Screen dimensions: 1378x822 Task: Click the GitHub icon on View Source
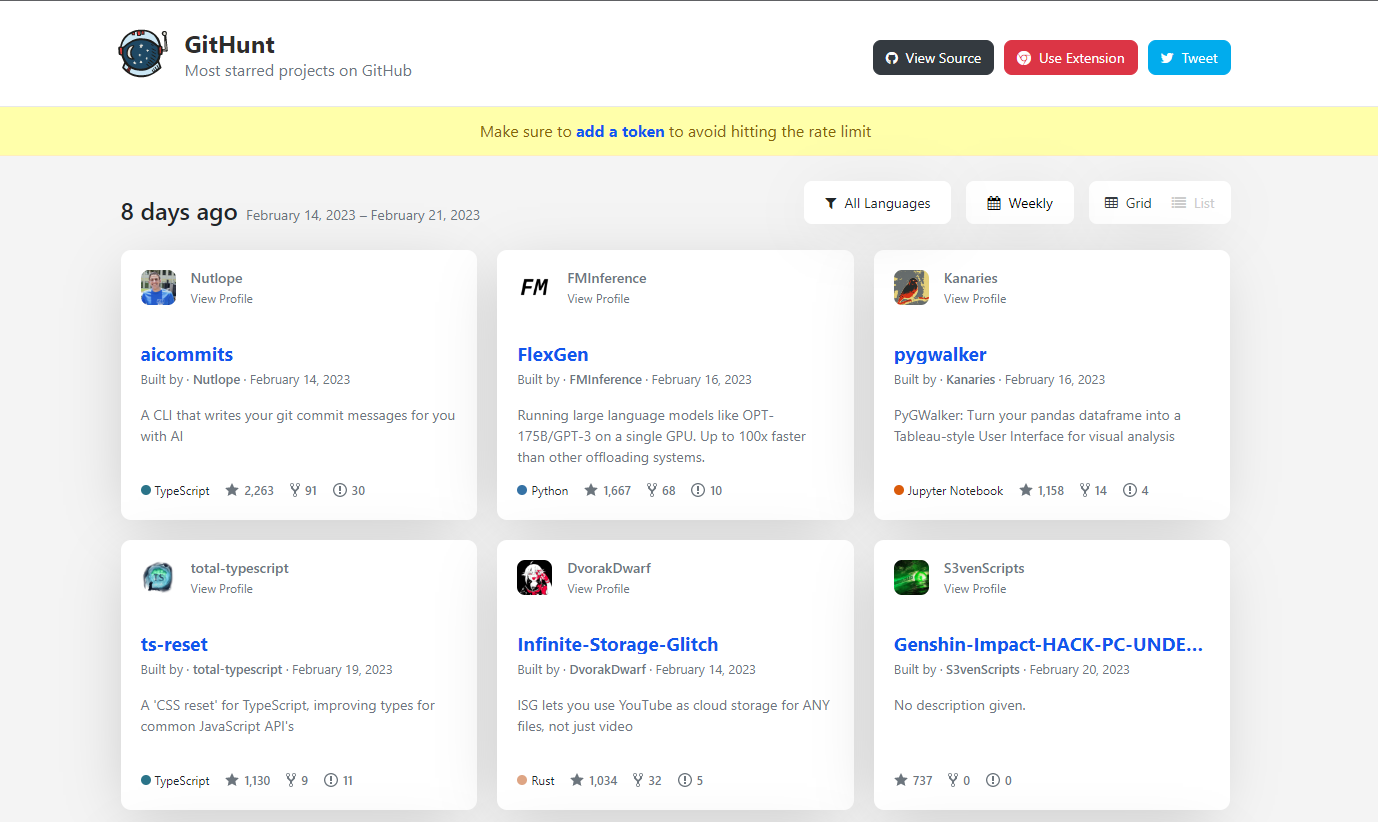[x=891, y=57]
